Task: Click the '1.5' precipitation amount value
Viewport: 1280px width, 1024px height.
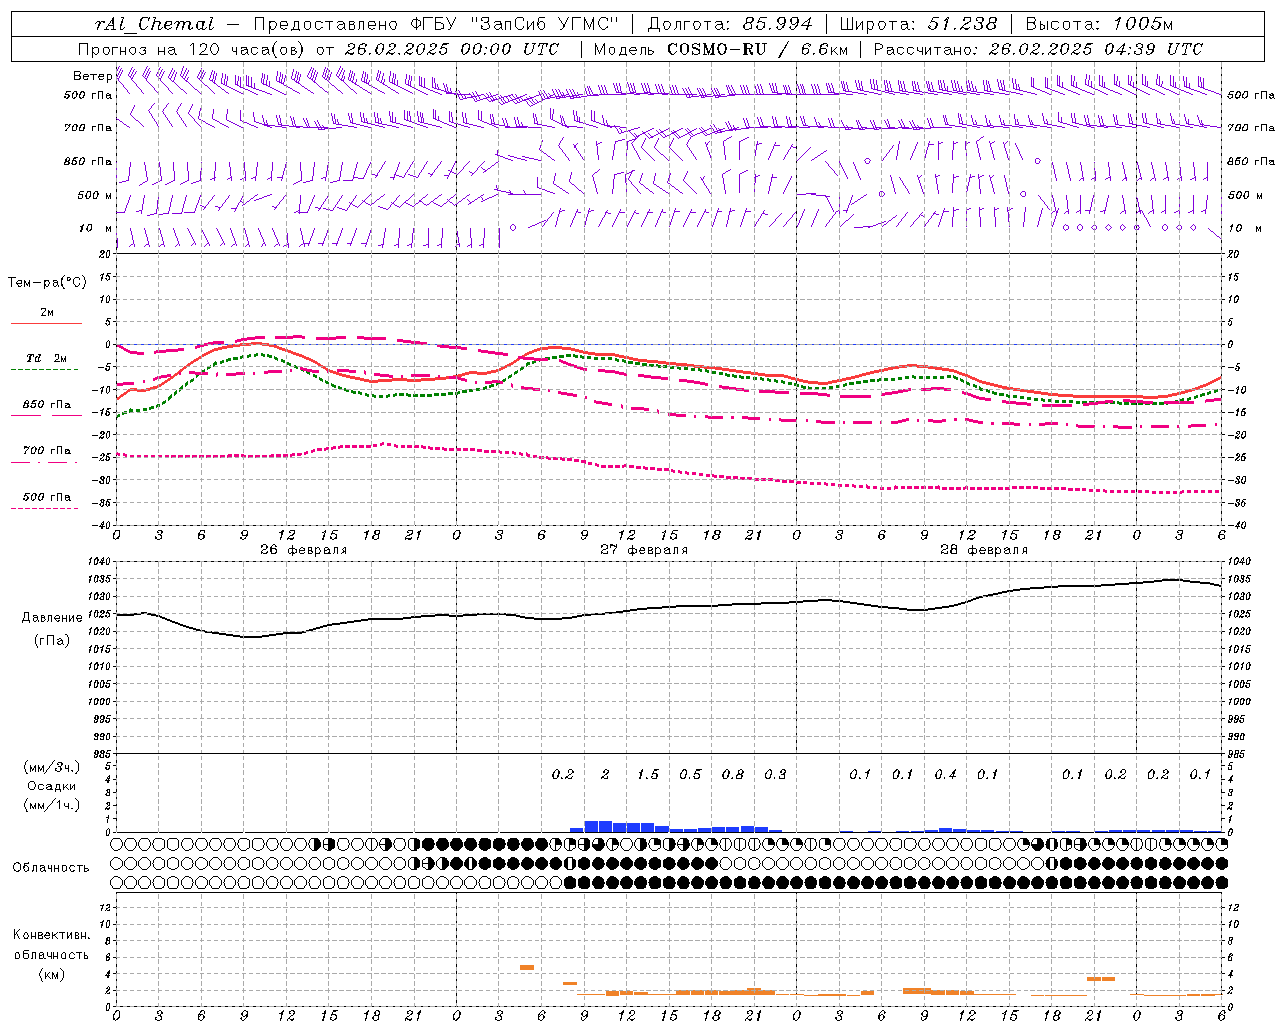Action: click(x=648, y=774)
